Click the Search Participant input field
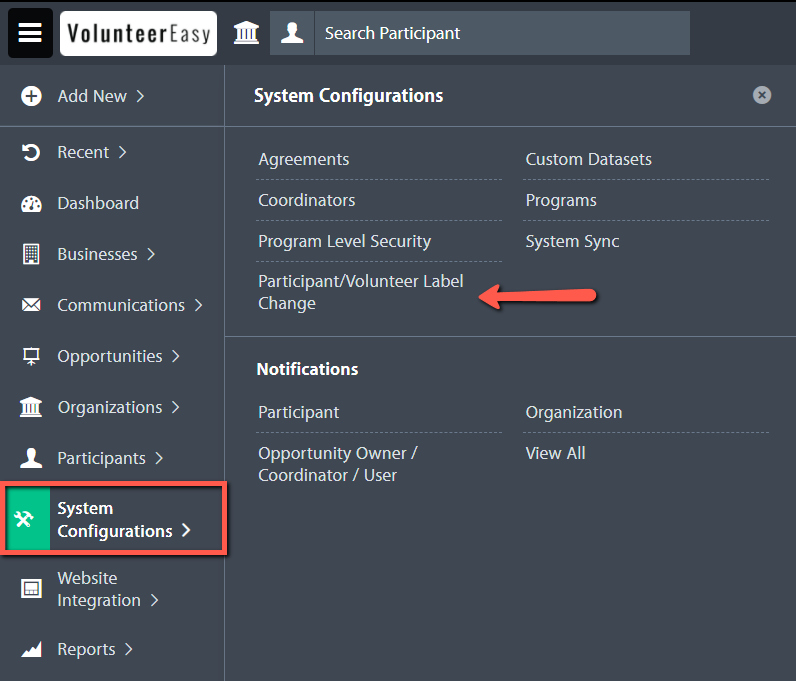Screen dimensions: 796x681 pyautogui.click(x=502, y=33)
